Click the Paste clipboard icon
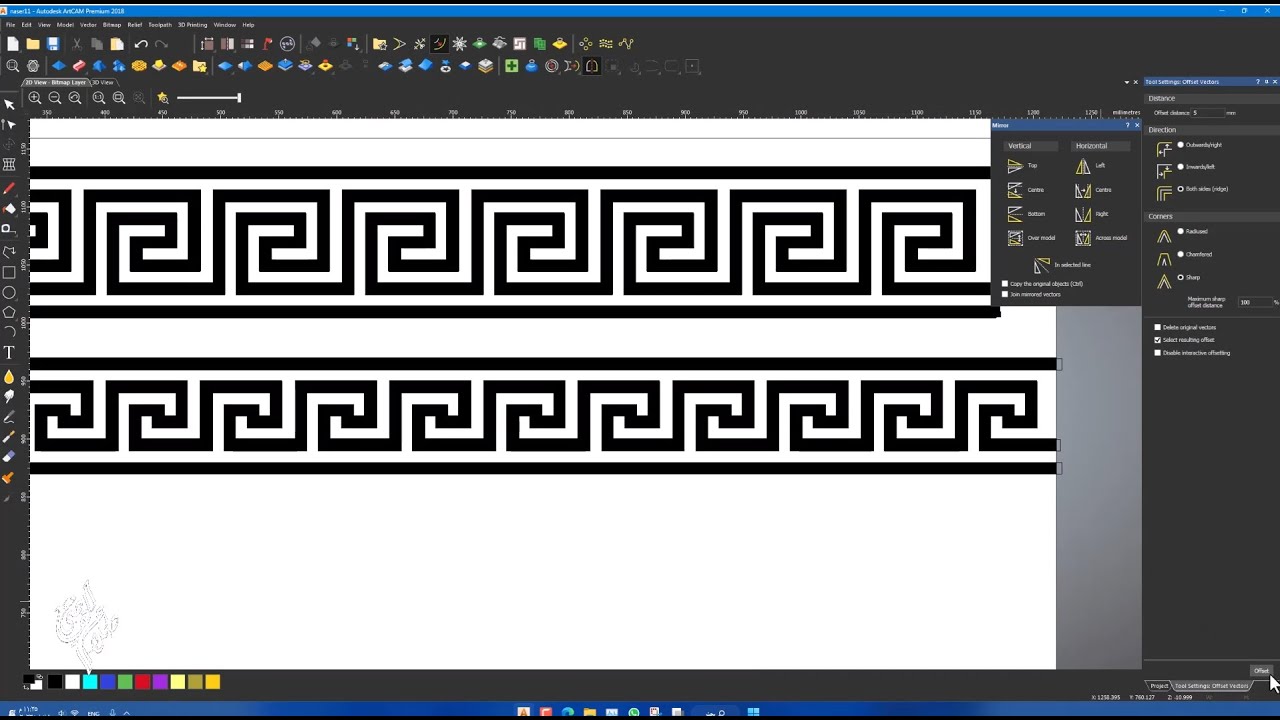 pyautogui.click(x=117, y=44)
